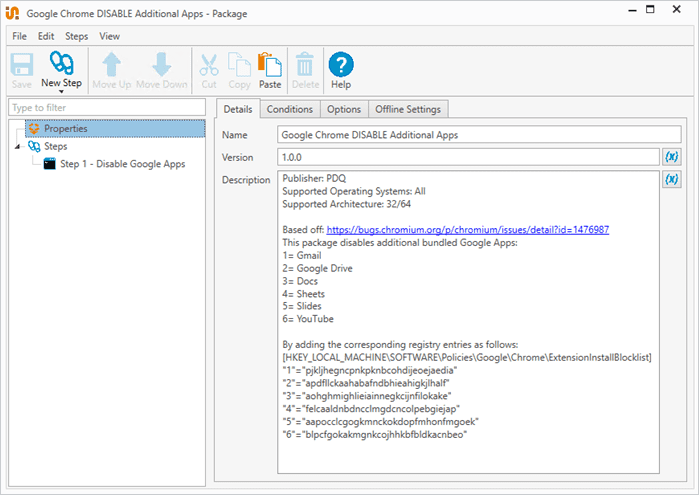Viewport: 699px width, 495px height.
Task: Click the Name input field
Action: coord(479,135)
